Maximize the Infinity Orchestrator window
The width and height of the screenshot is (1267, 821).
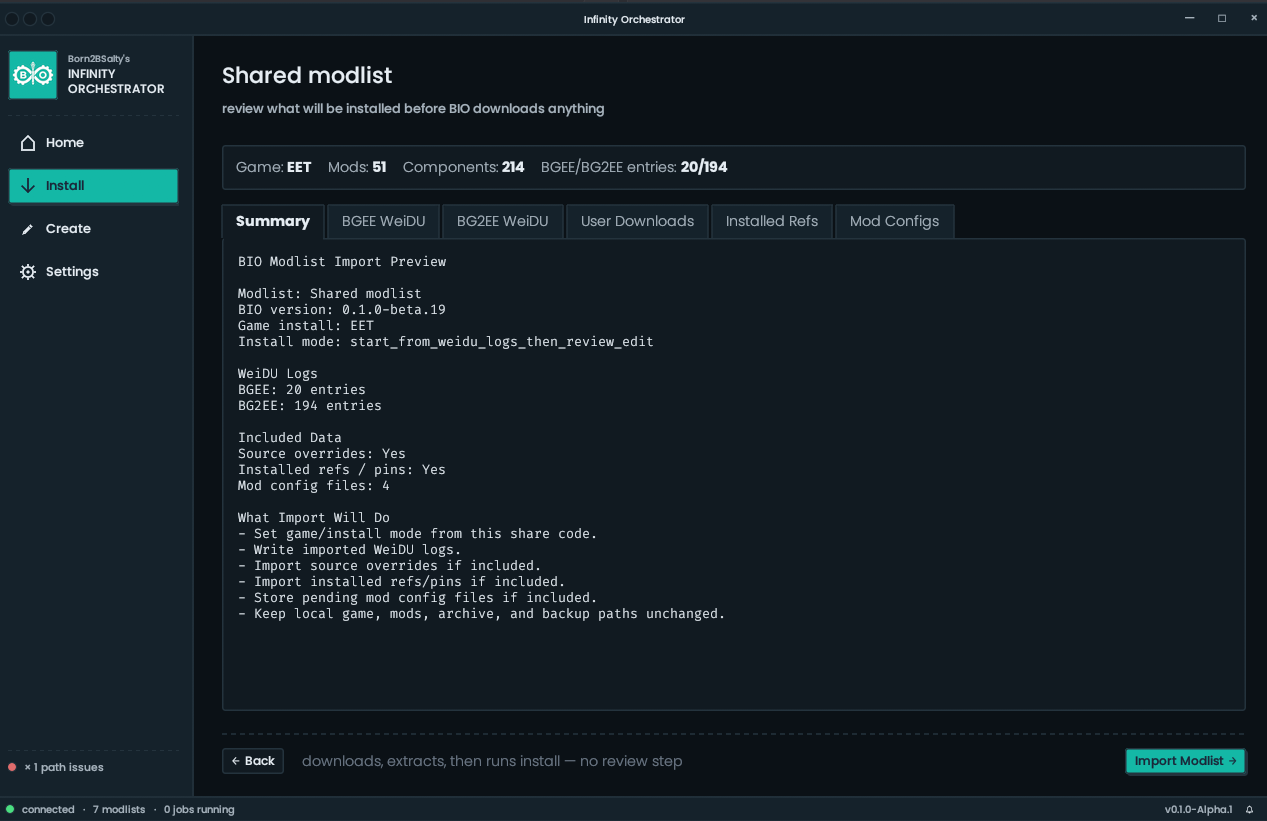click(x=1222, y=19)
